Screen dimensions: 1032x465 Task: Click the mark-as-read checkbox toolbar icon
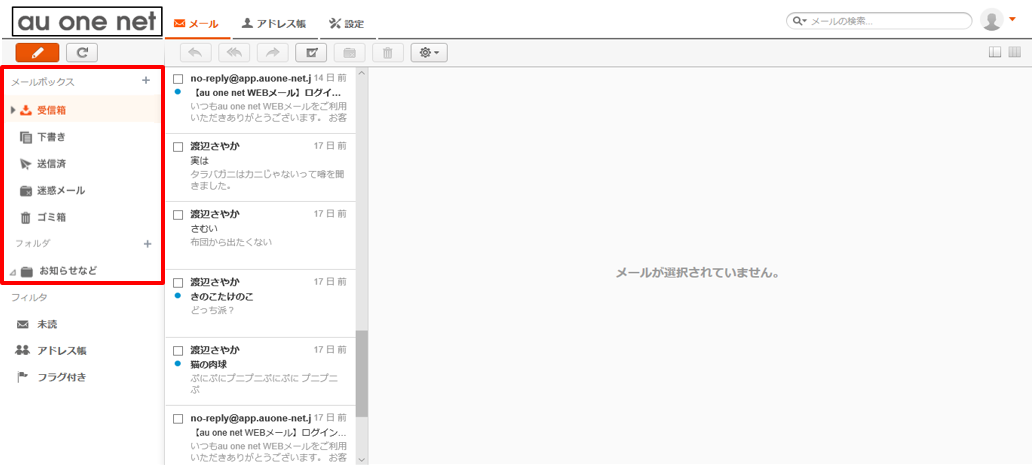[x=311, y=53]
